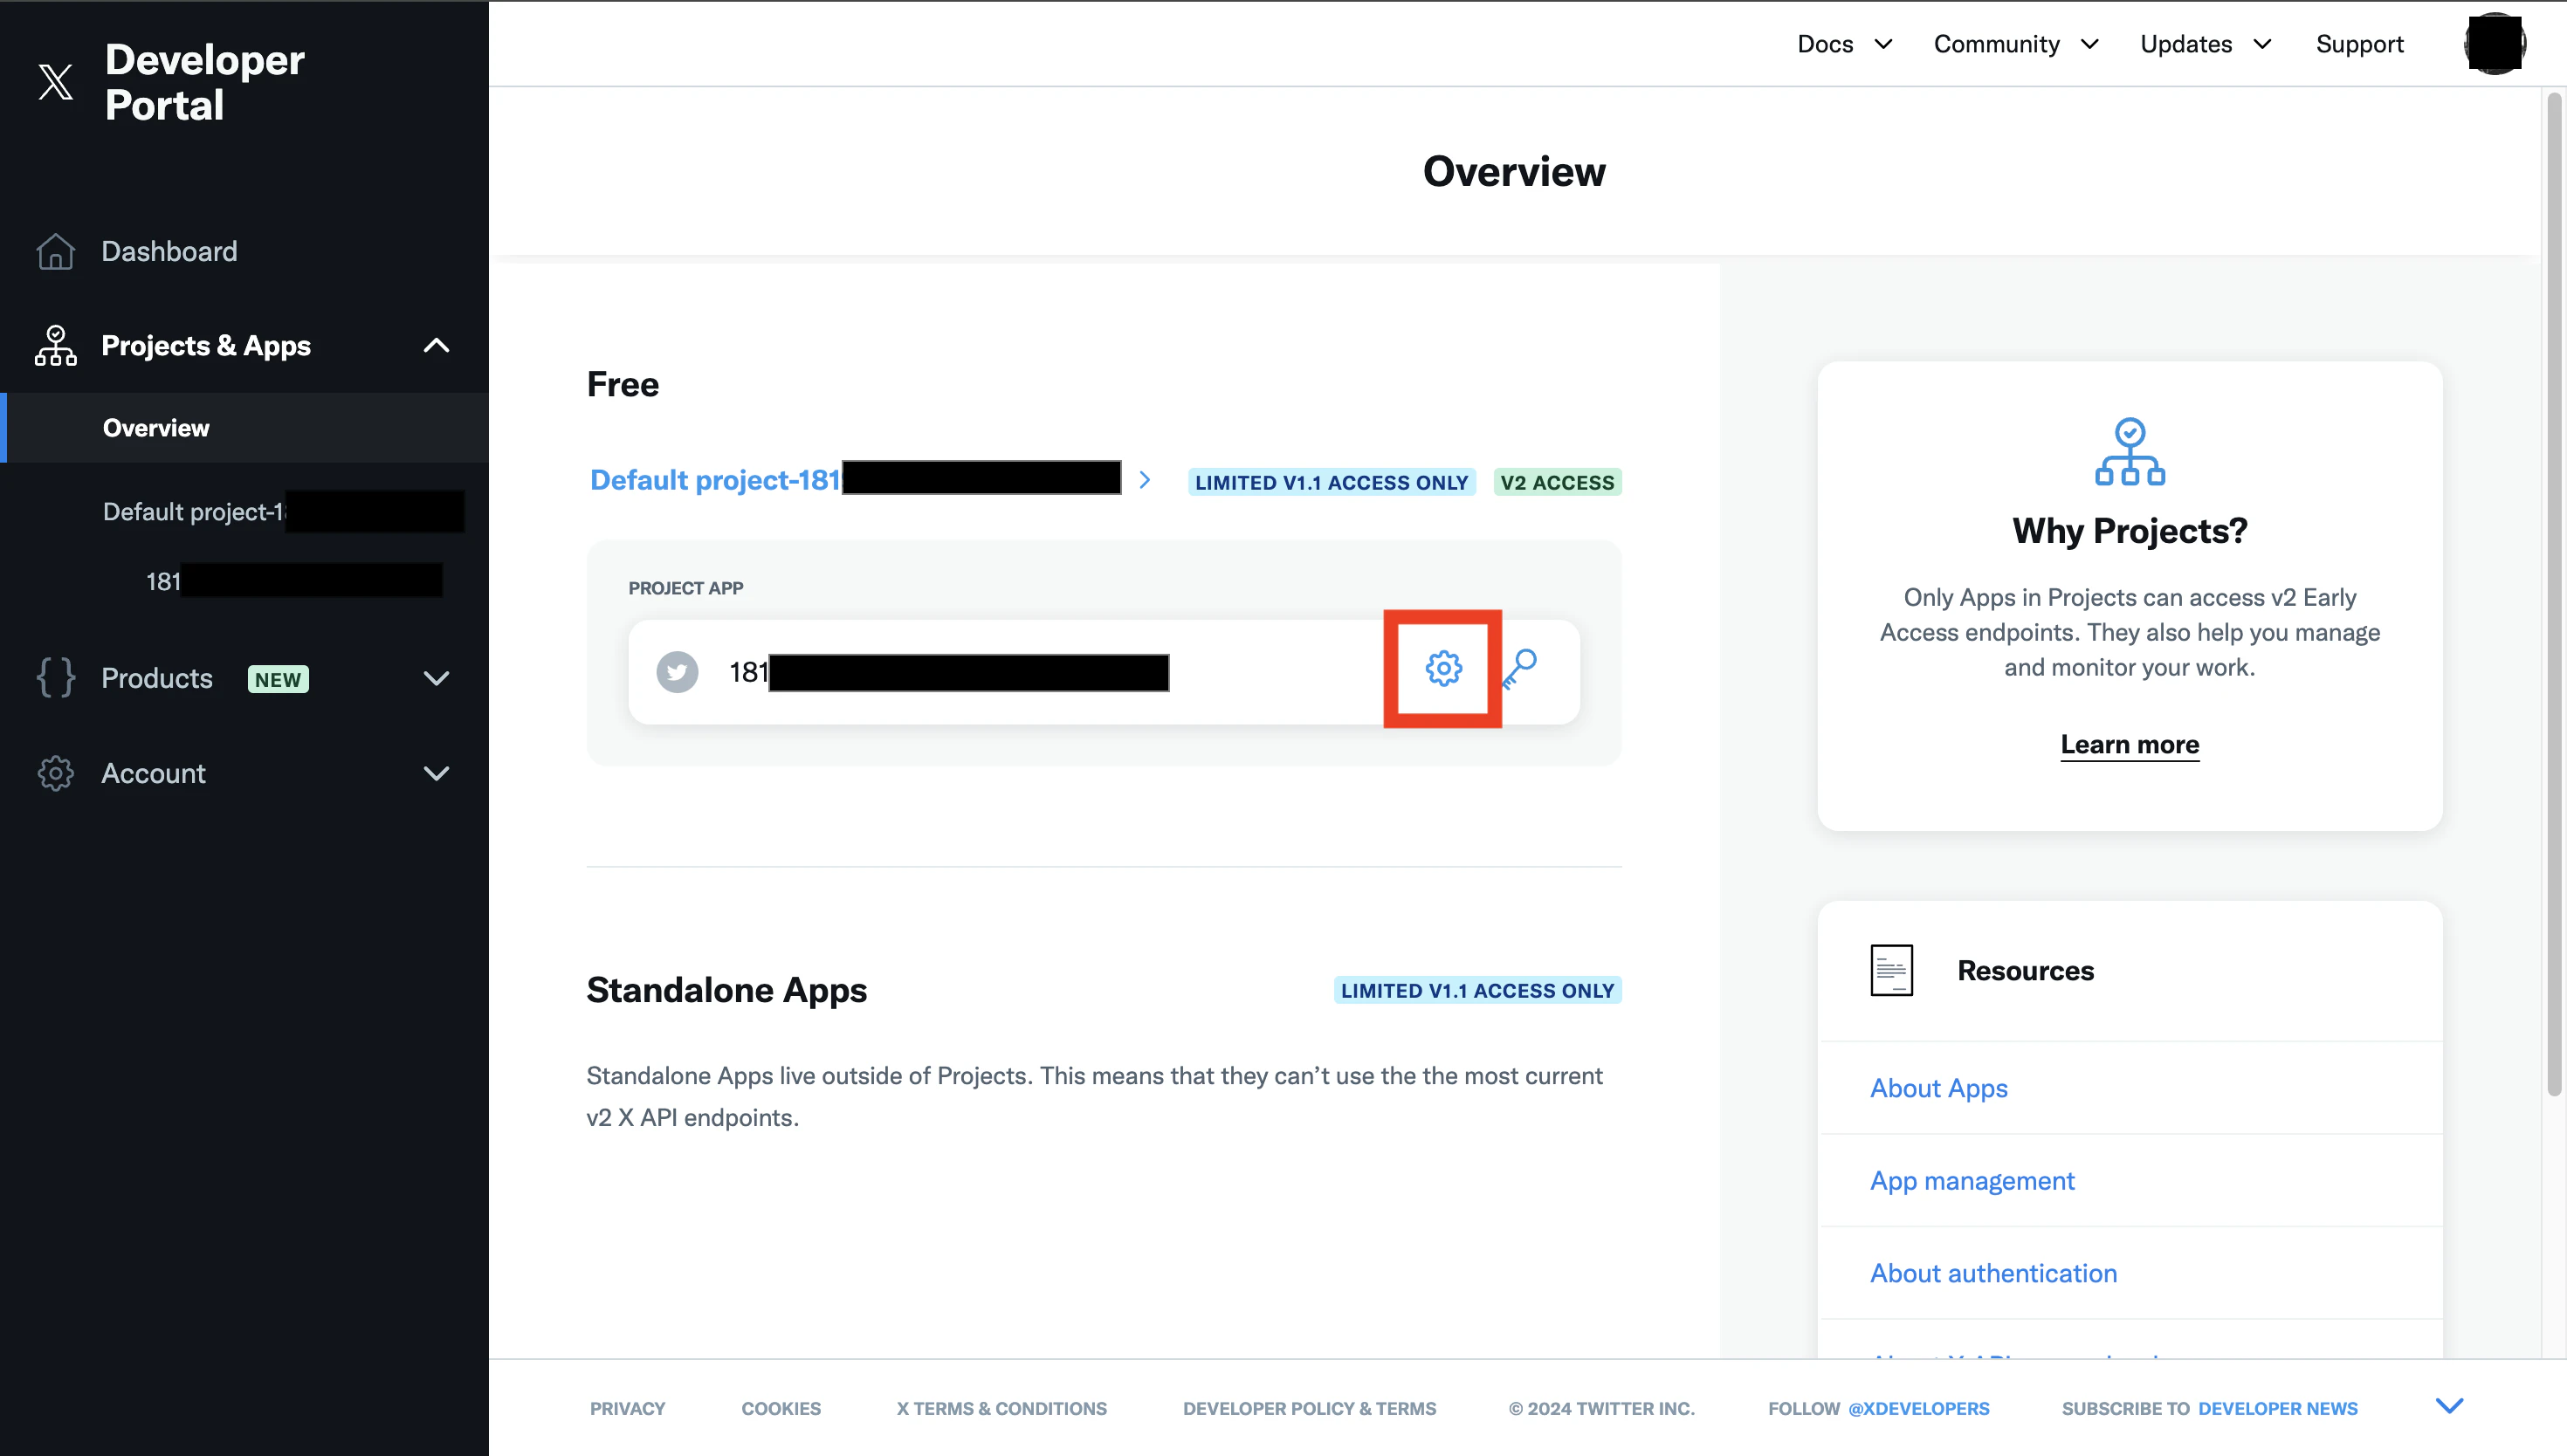
Task: Open the Products menu item
Action: [x=157, y=678]
